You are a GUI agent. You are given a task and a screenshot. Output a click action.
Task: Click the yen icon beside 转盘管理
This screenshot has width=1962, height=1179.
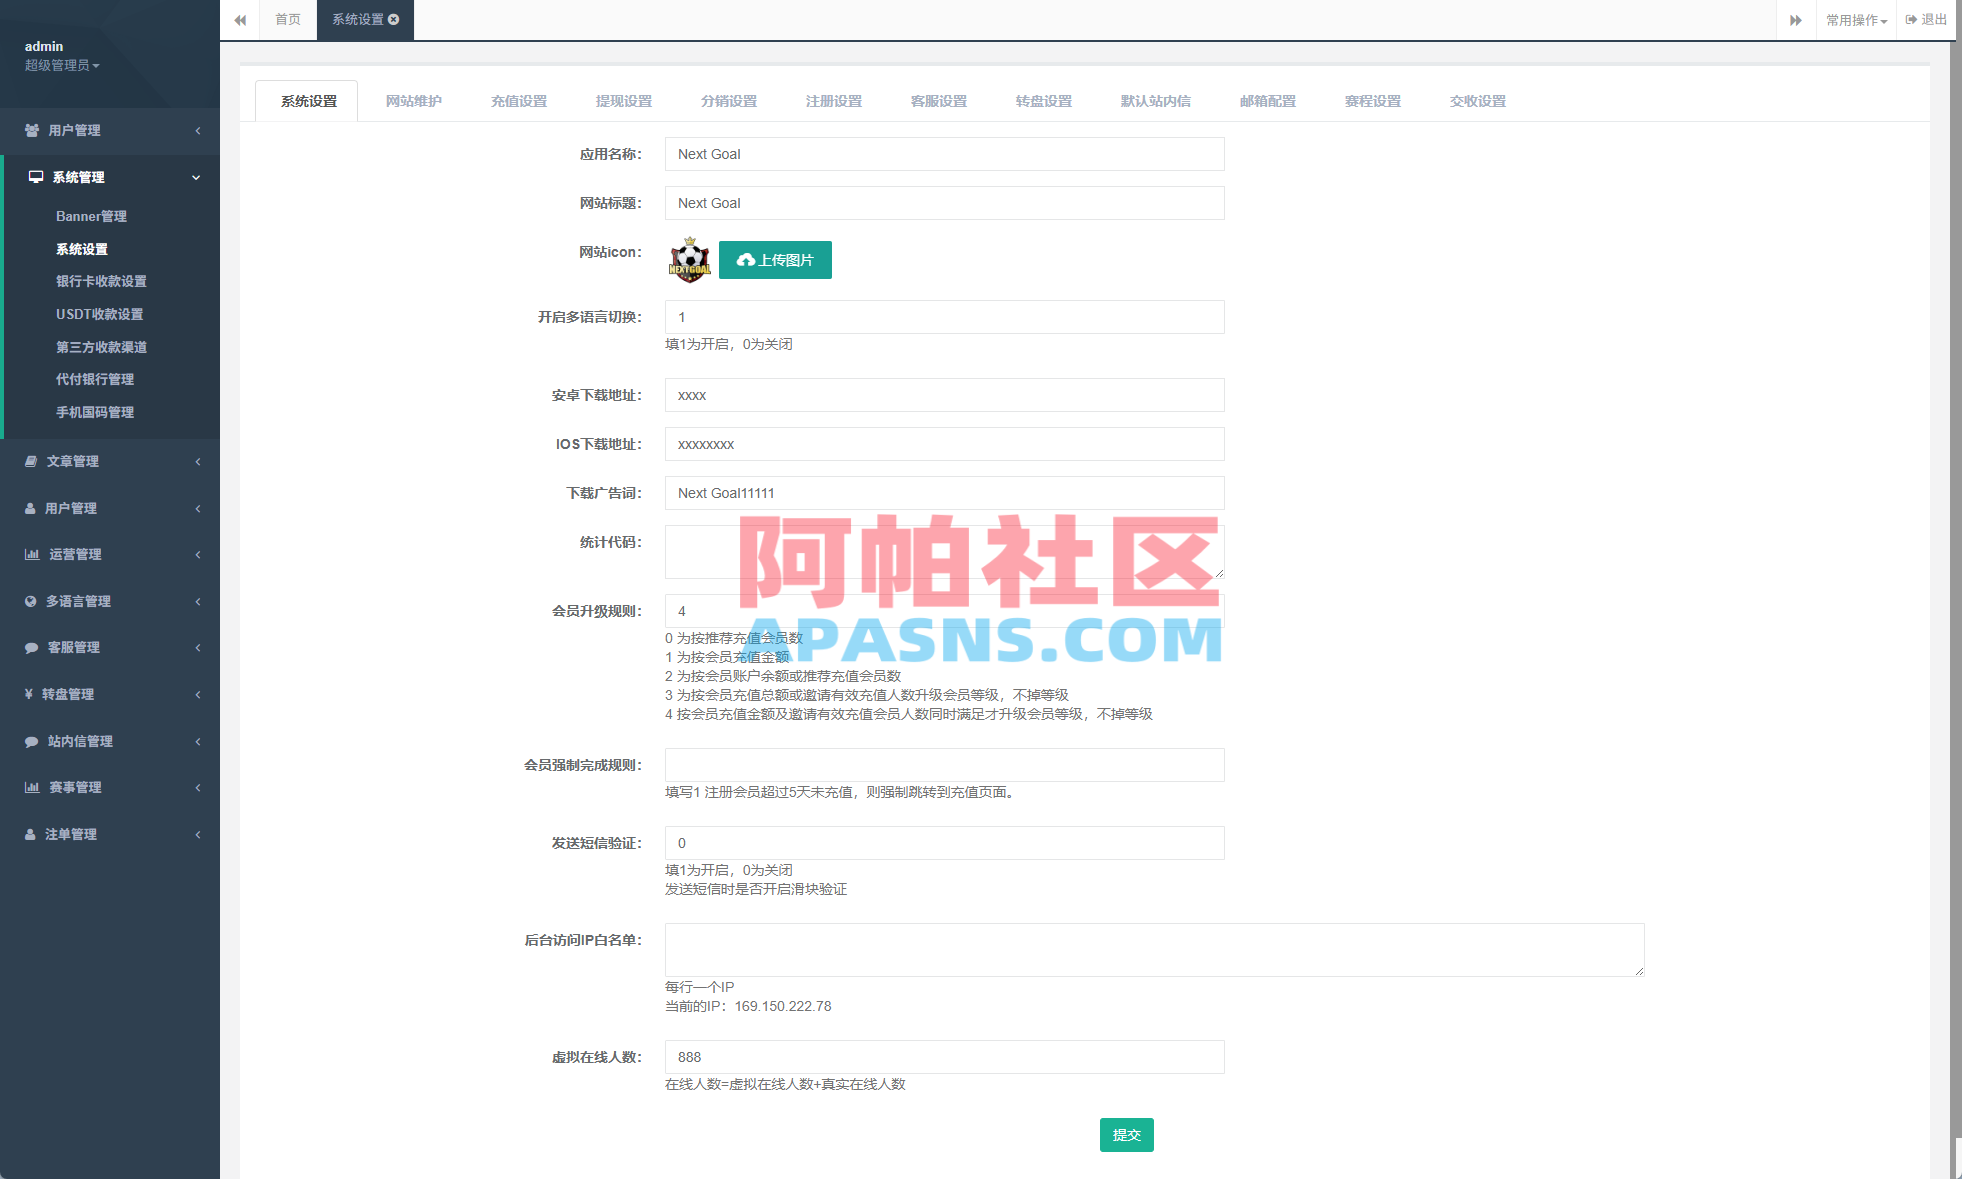pyautogui.click(x=29, y=694)
